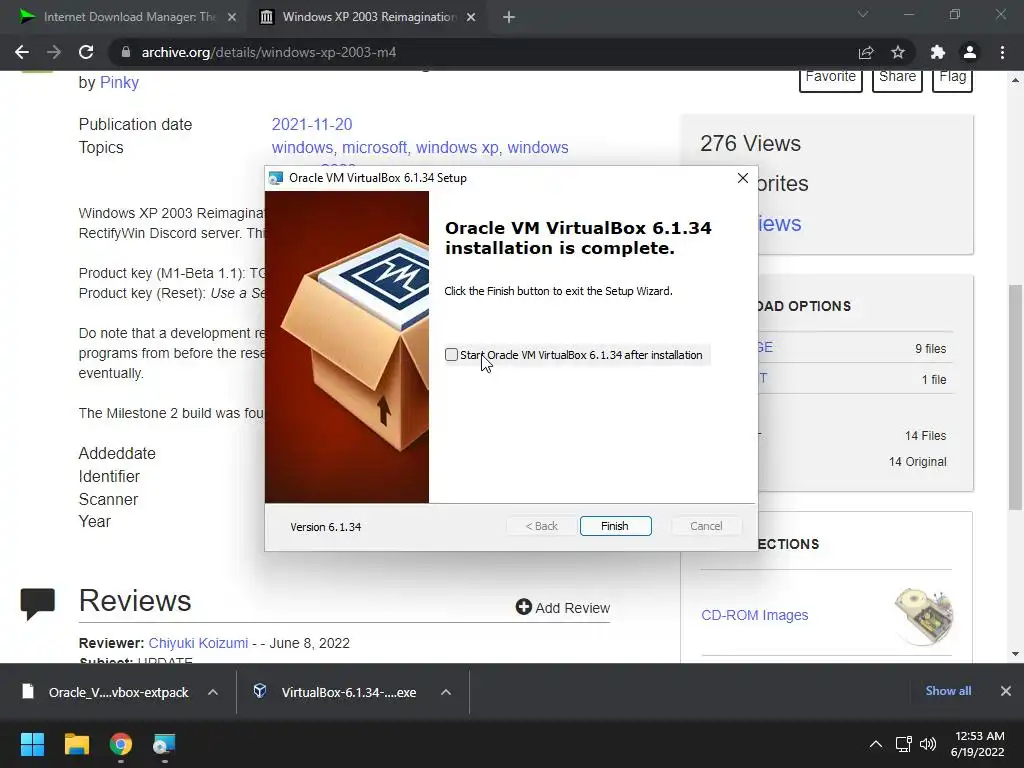Click the forward navigation arrow in Chrome

pyautogui.click(x=54, y=52)
